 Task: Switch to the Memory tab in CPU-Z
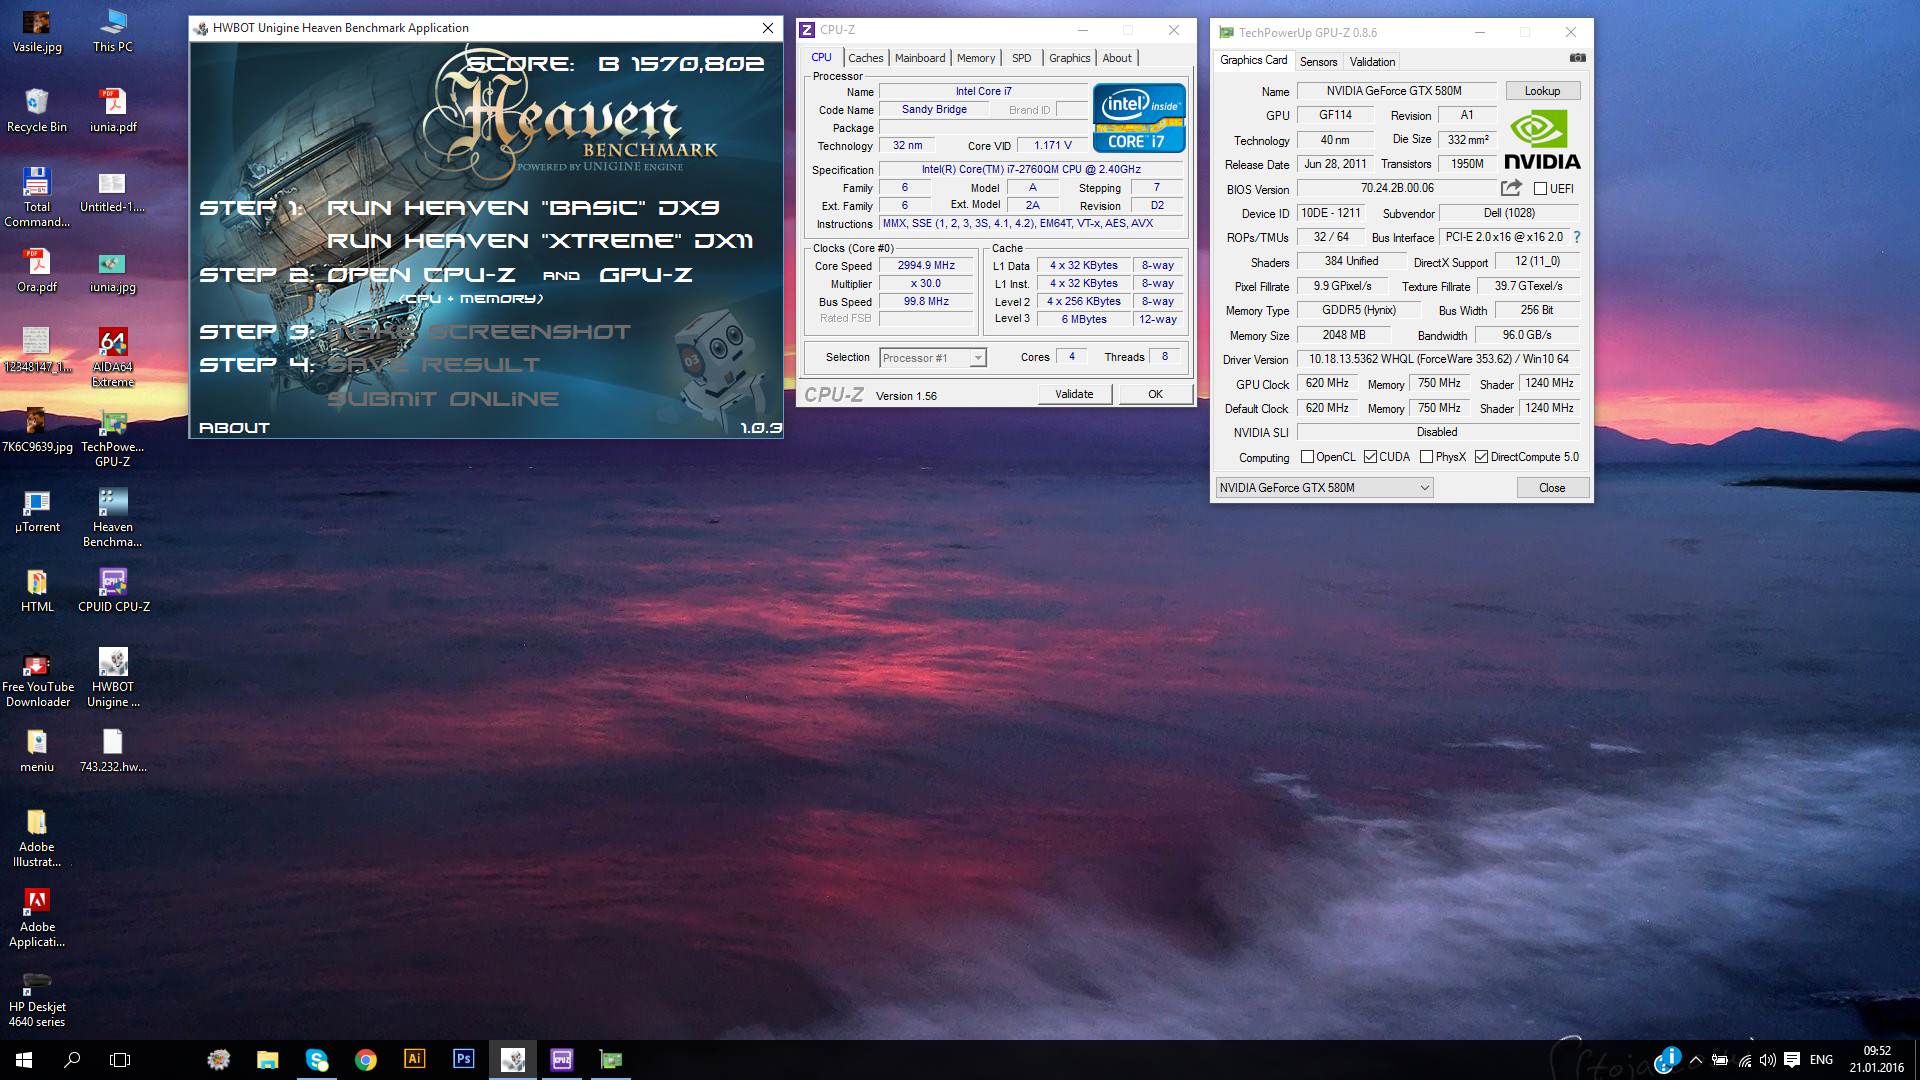click(976, 58)
